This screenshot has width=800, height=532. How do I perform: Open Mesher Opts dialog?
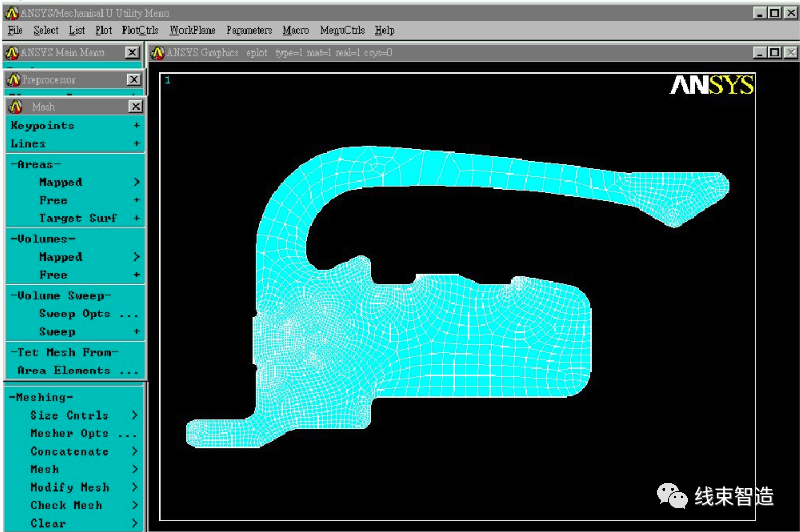click(74, 434)
